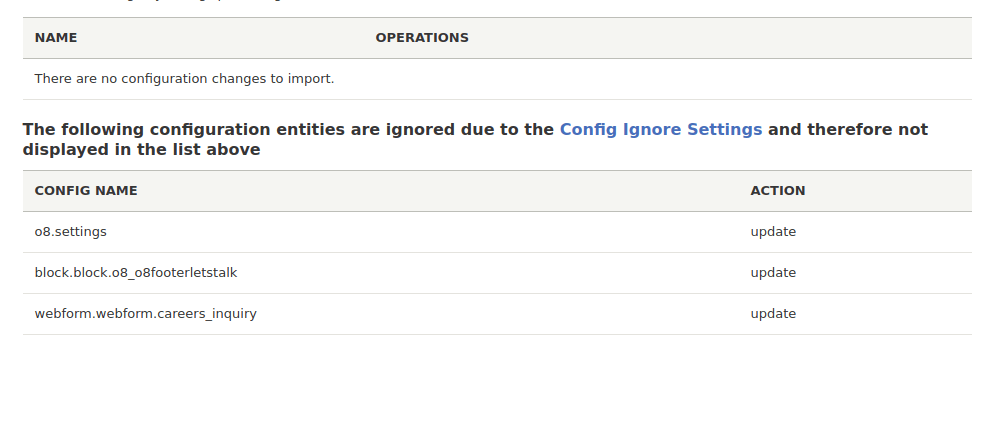Click update action for block.block.o8_o8footerletstalk
998x432 pixels.
pyautogui.click(x=773, y=272)
